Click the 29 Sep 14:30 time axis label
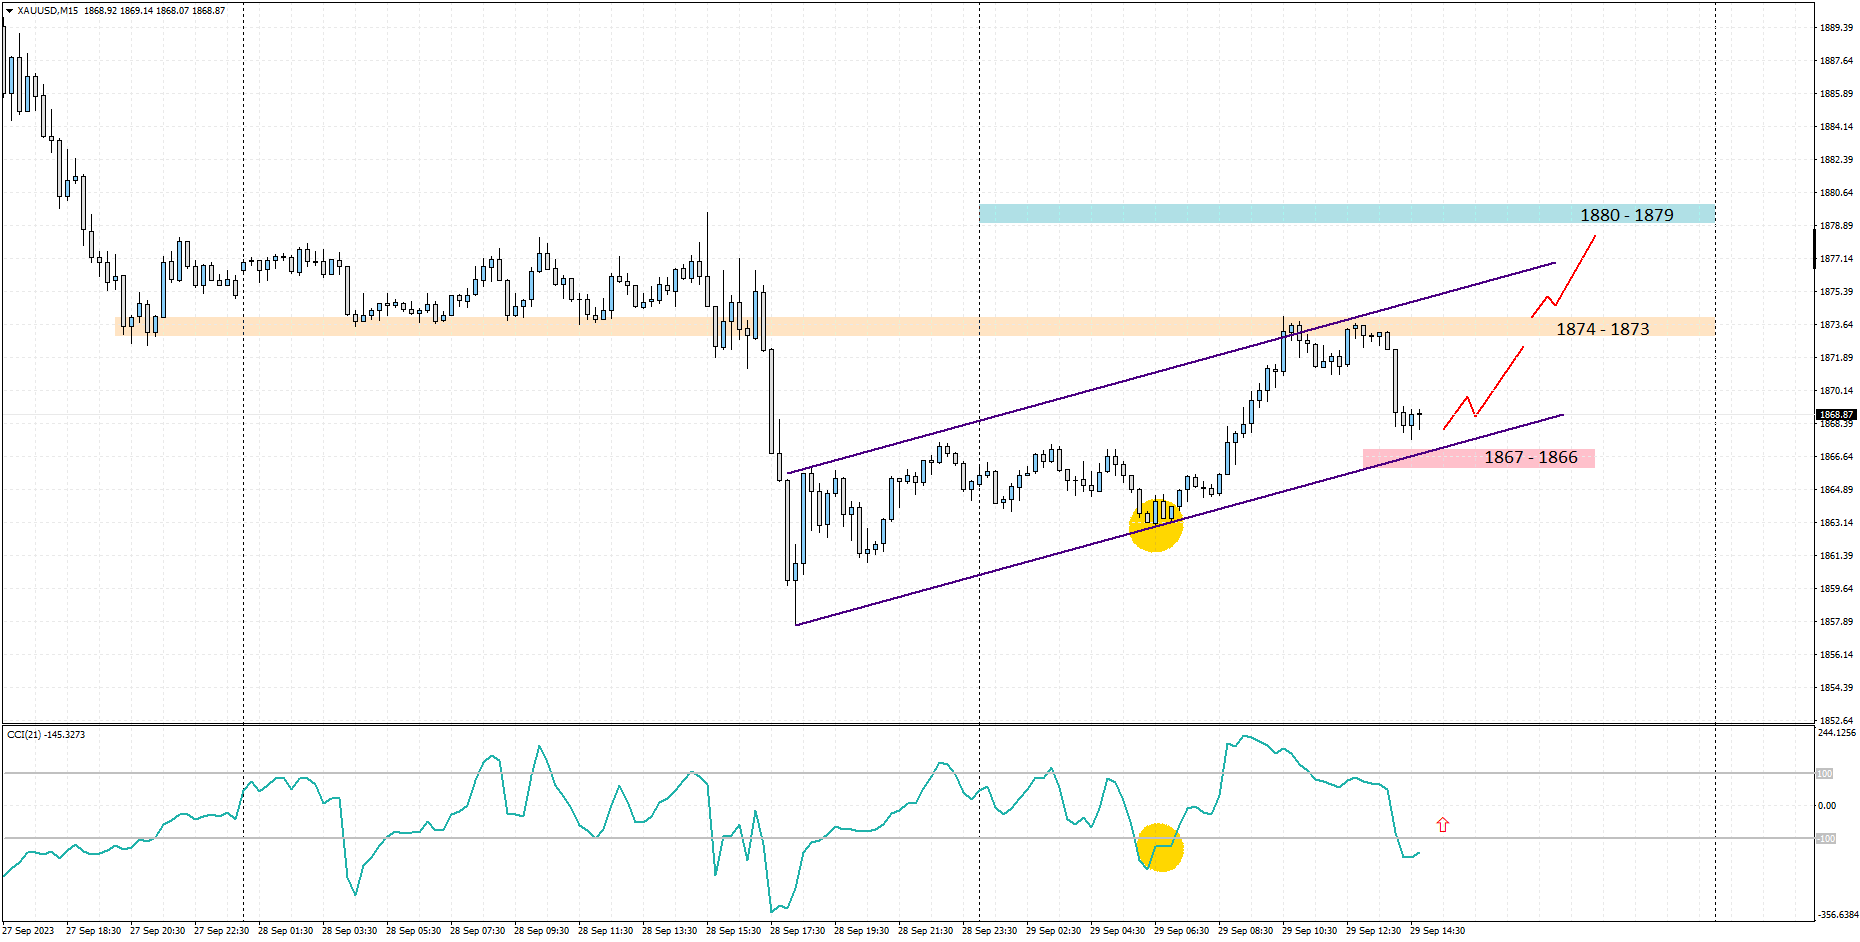The image size is (1860, 942). coord(1437,931)
